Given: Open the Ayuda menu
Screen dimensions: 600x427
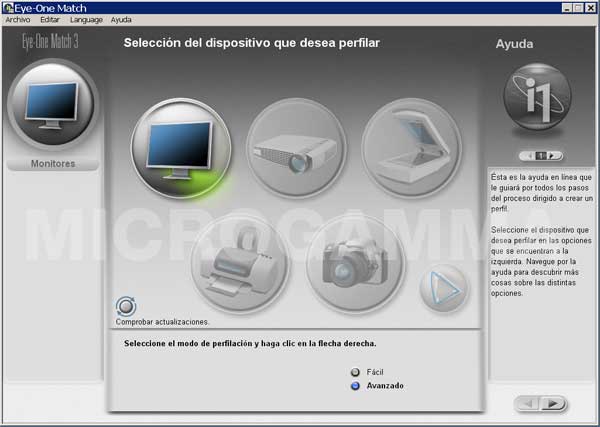Looking at the screenshot, I should click(x=121, y=20).
